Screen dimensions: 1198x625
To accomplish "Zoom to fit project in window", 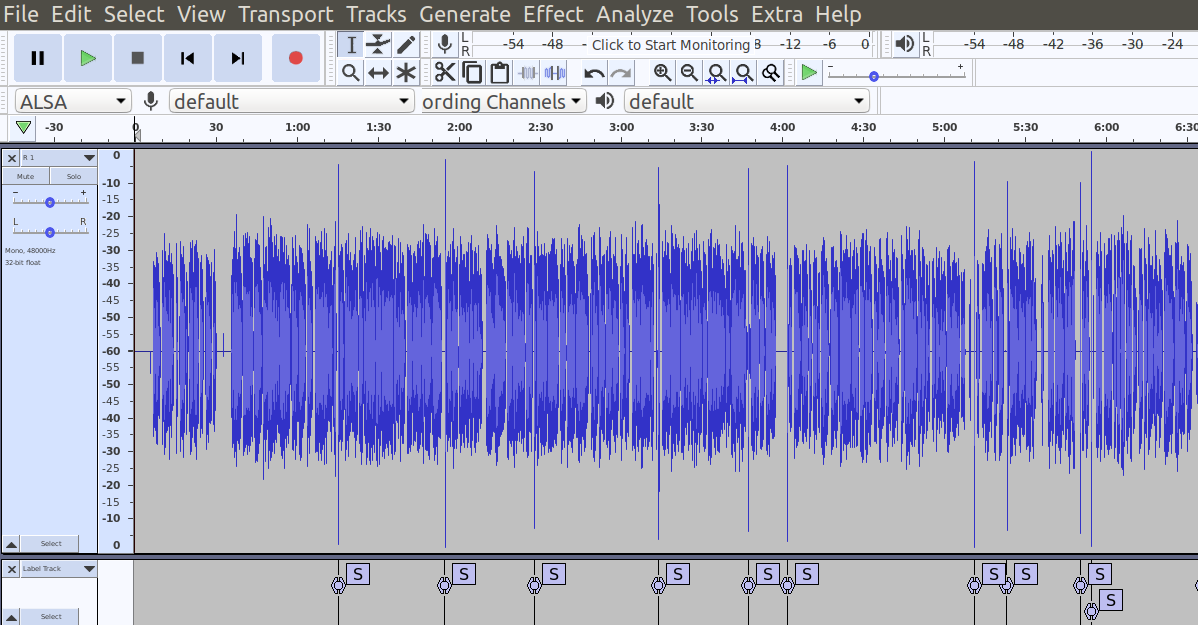I will coord(744,73).
